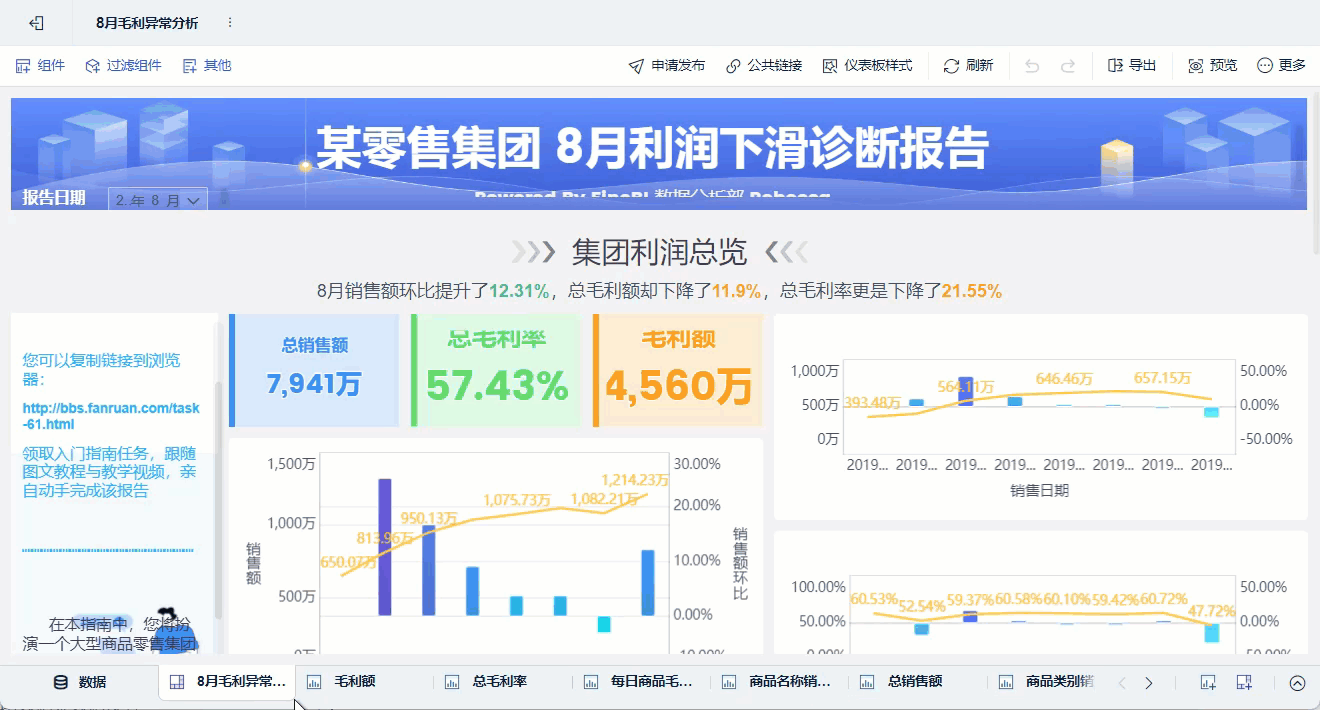Click the orange 21.55% value
1320x710 pixels.
[972, 291]
